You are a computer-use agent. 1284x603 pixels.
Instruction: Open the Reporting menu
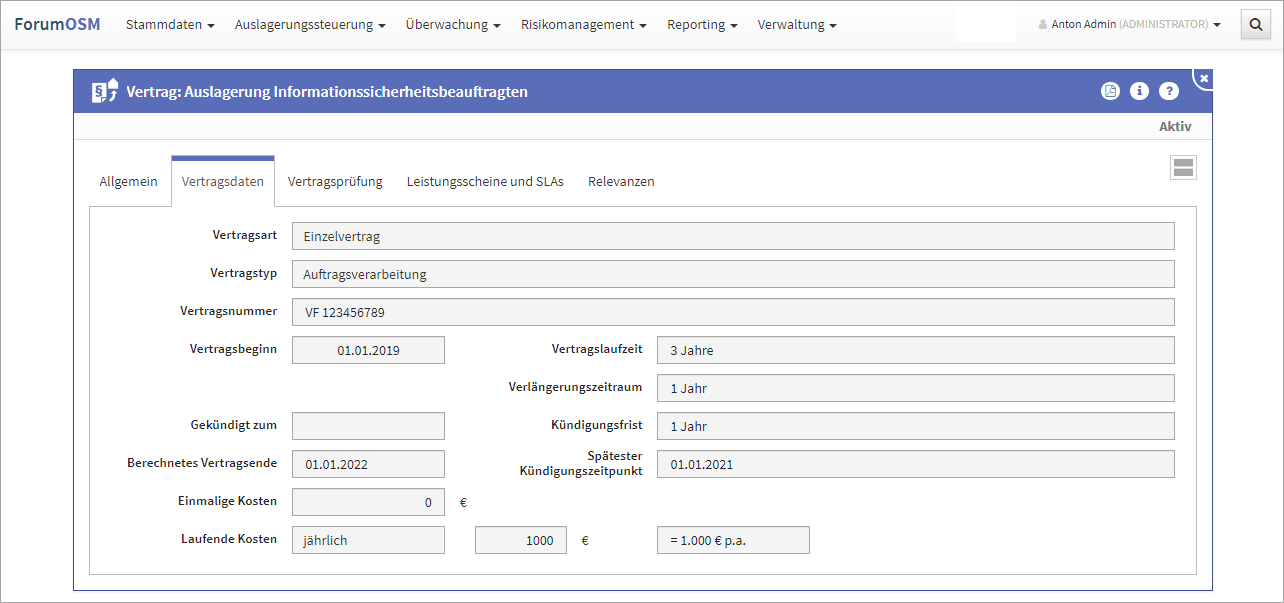click(702, 25)
